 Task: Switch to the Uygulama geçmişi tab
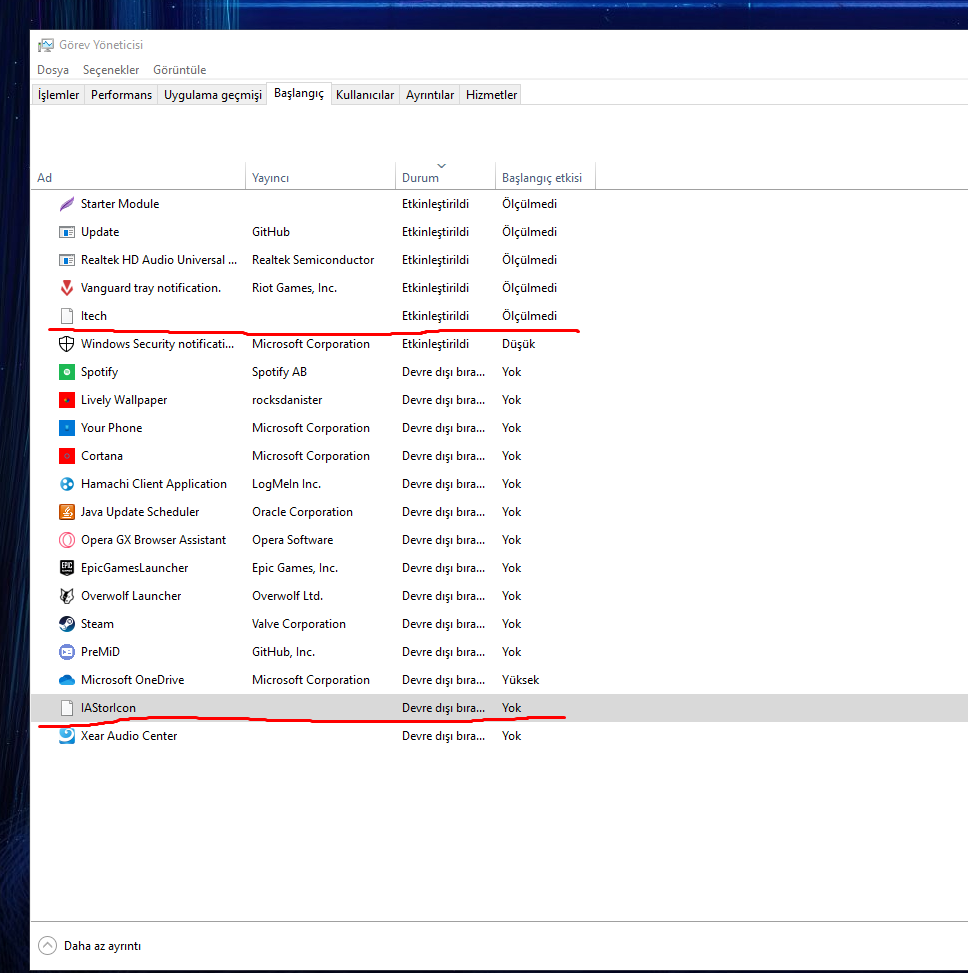212,95
